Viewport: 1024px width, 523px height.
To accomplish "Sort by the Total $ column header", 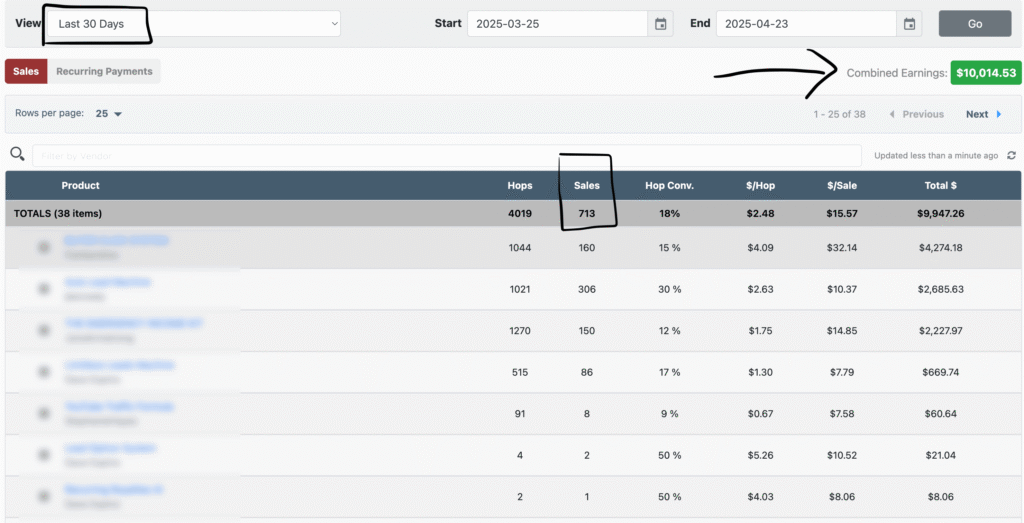I will pyautogui.click(x=940, y=185).
